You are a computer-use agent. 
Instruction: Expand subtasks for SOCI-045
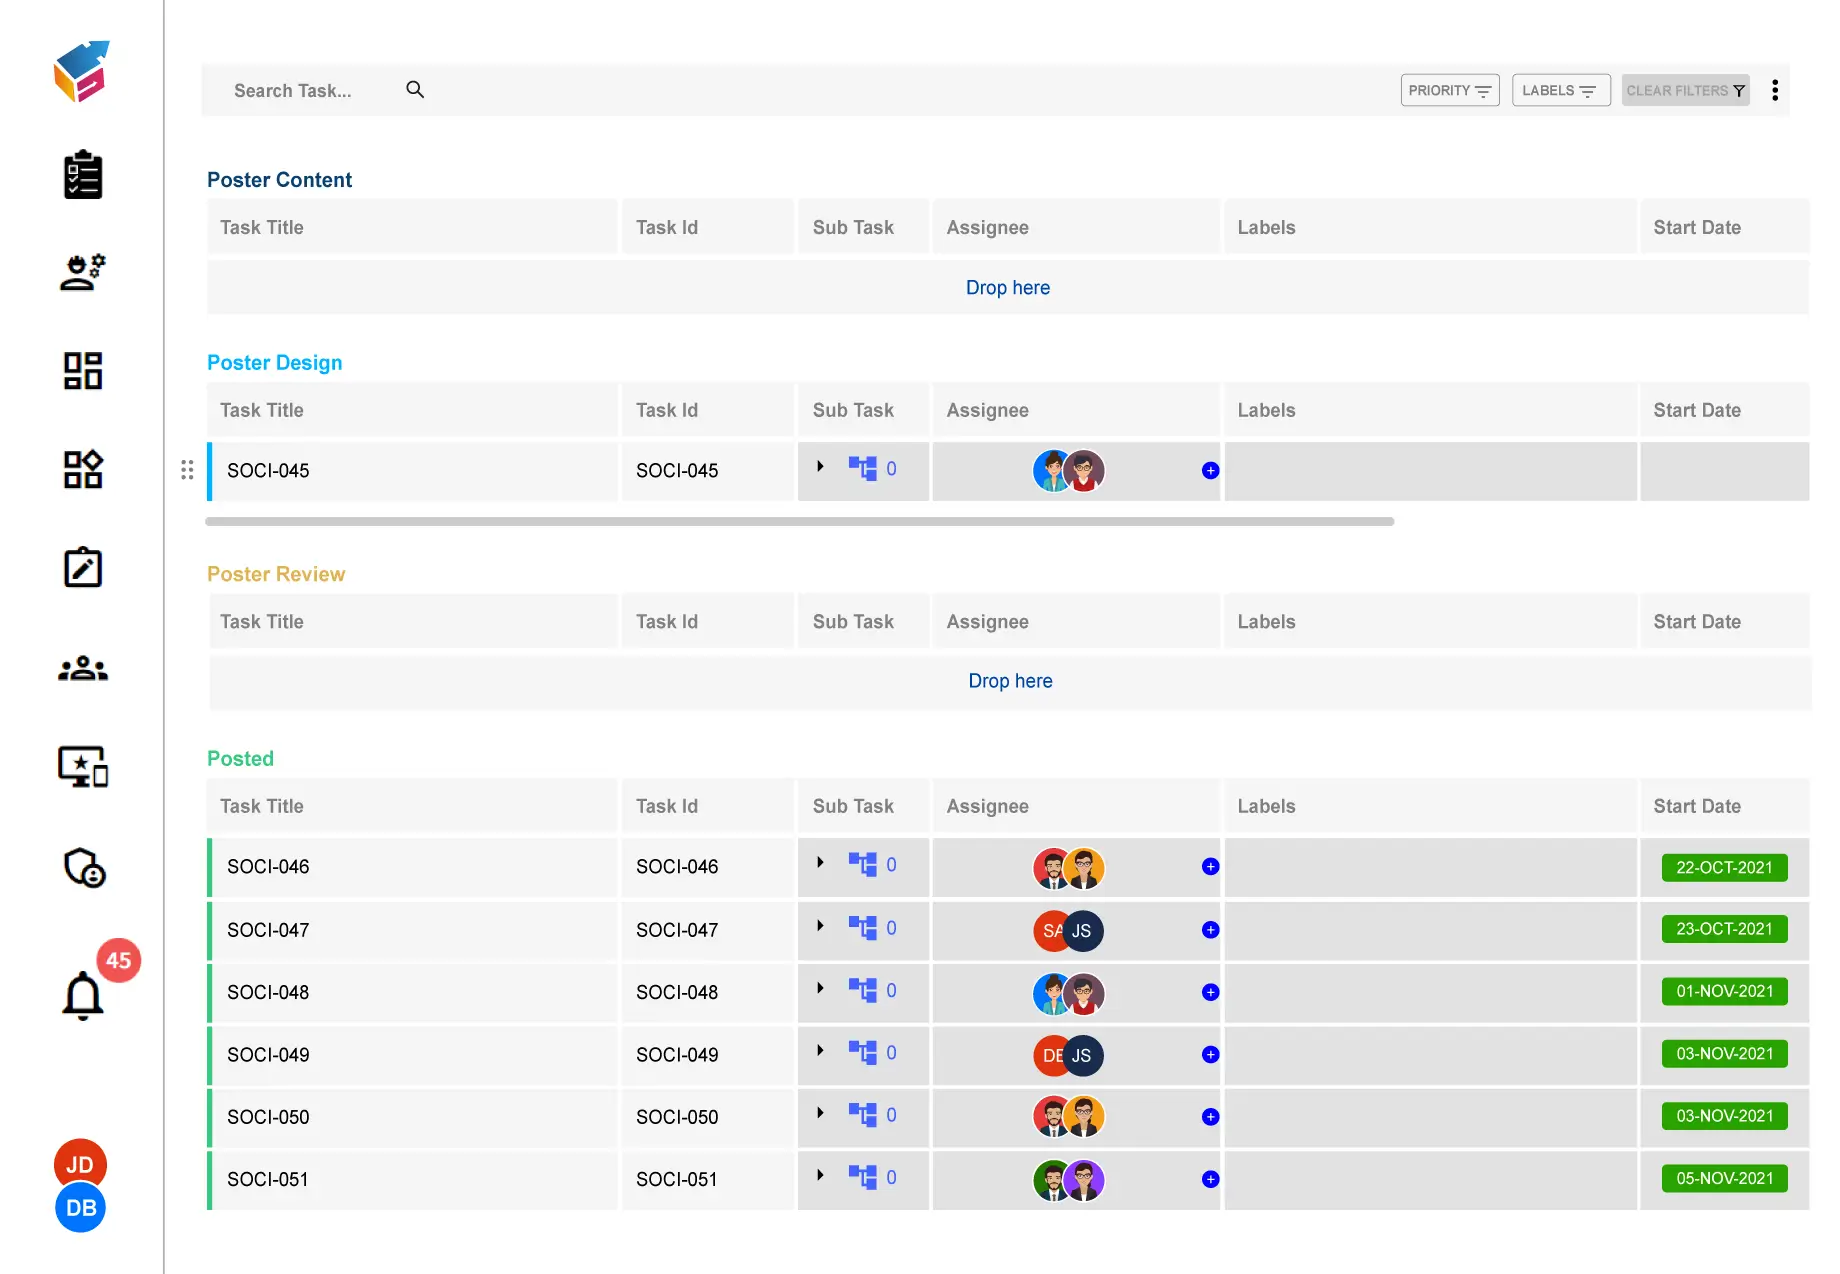820,466
